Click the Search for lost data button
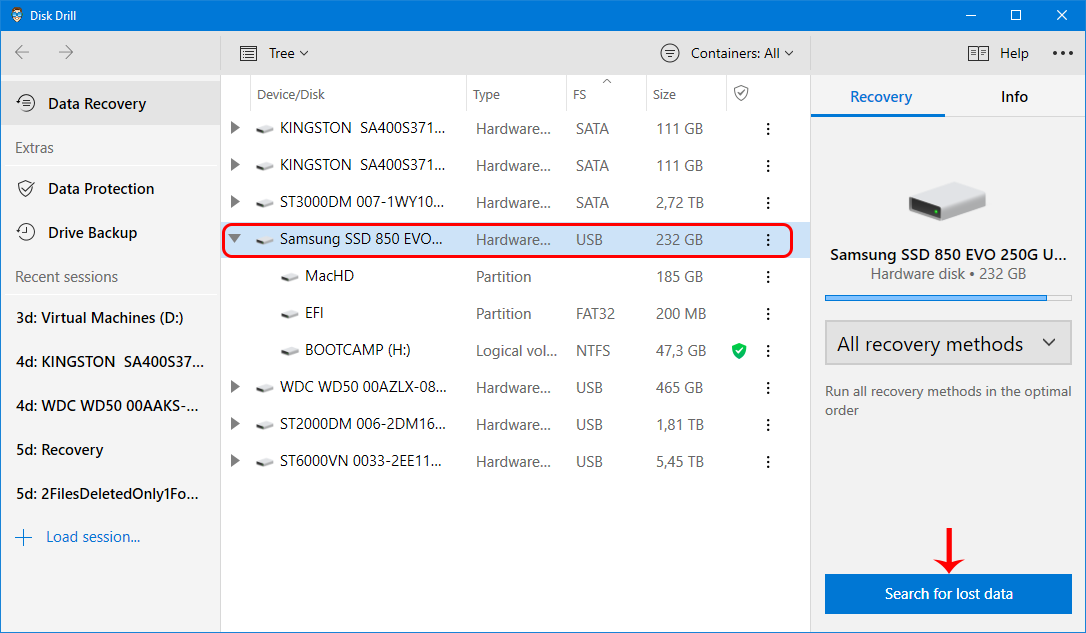1086x633 pixels. pos(948,594)
